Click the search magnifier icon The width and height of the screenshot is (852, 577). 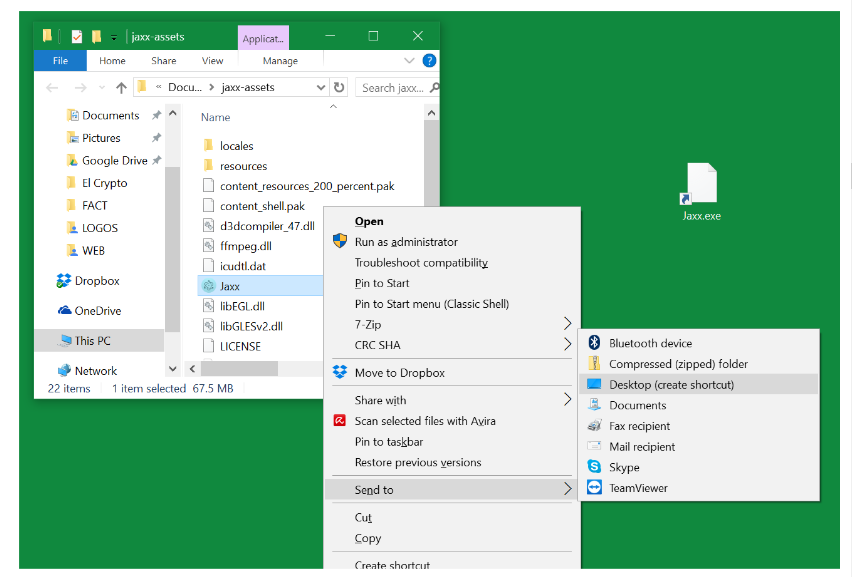pyautogui.click(x=434, y=87)
